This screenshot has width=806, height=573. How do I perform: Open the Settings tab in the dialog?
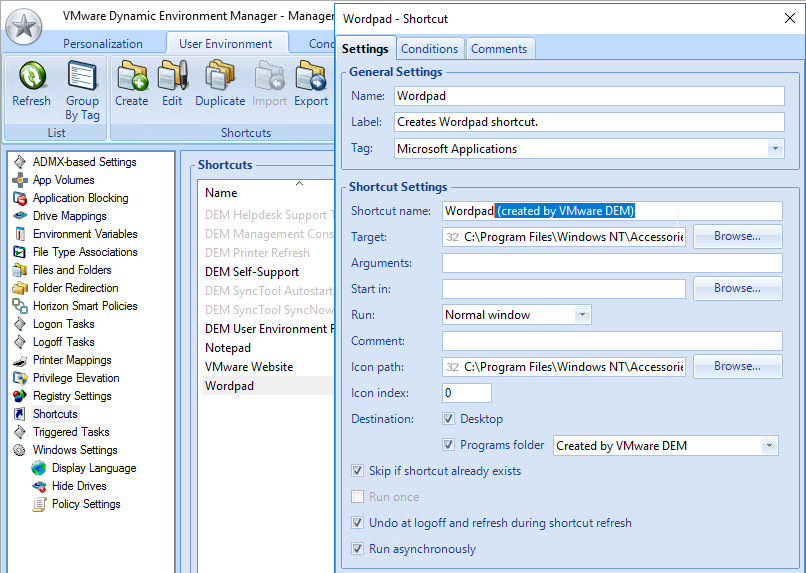point(365,49)
